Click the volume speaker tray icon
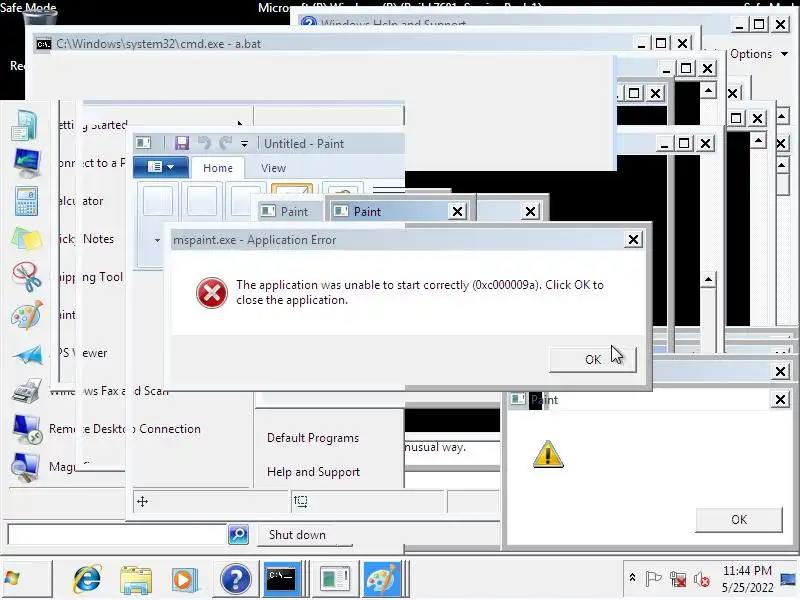This screenshot has height=600, width=800. (702, 579)
